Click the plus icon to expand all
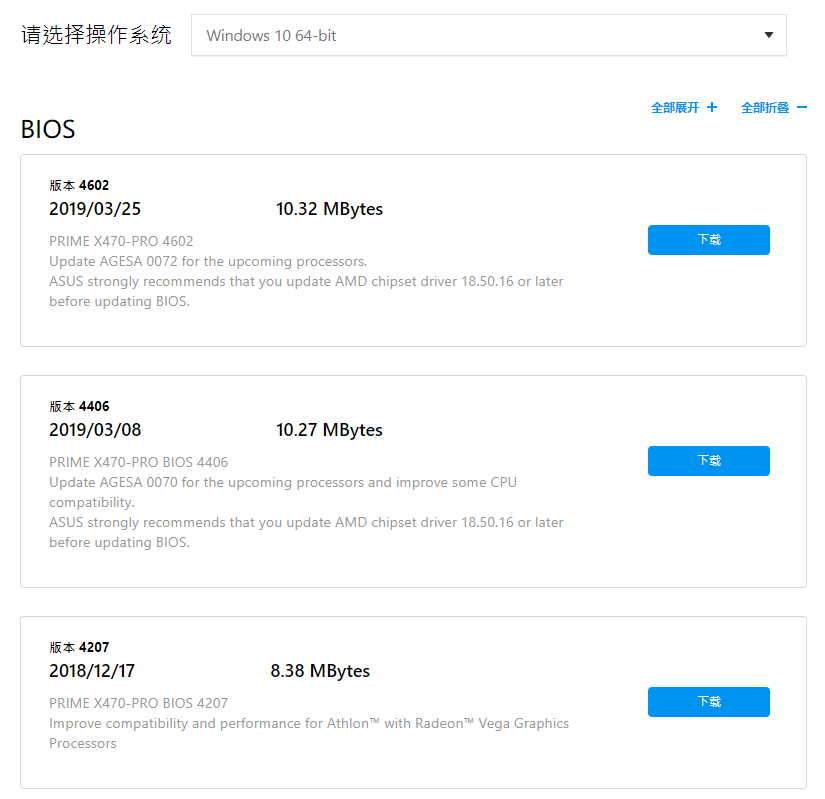The height and width of the screenshot is (799, 825). (x=712, y=107)
